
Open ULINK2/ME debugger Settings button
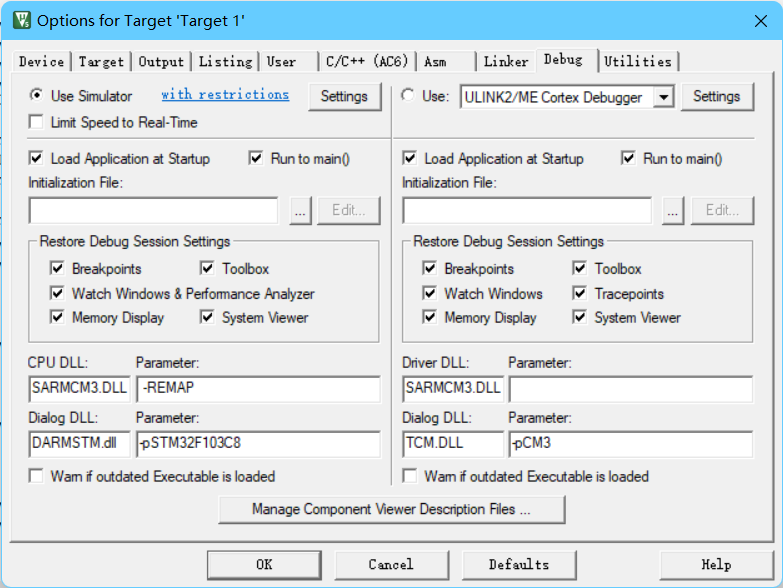716,96
